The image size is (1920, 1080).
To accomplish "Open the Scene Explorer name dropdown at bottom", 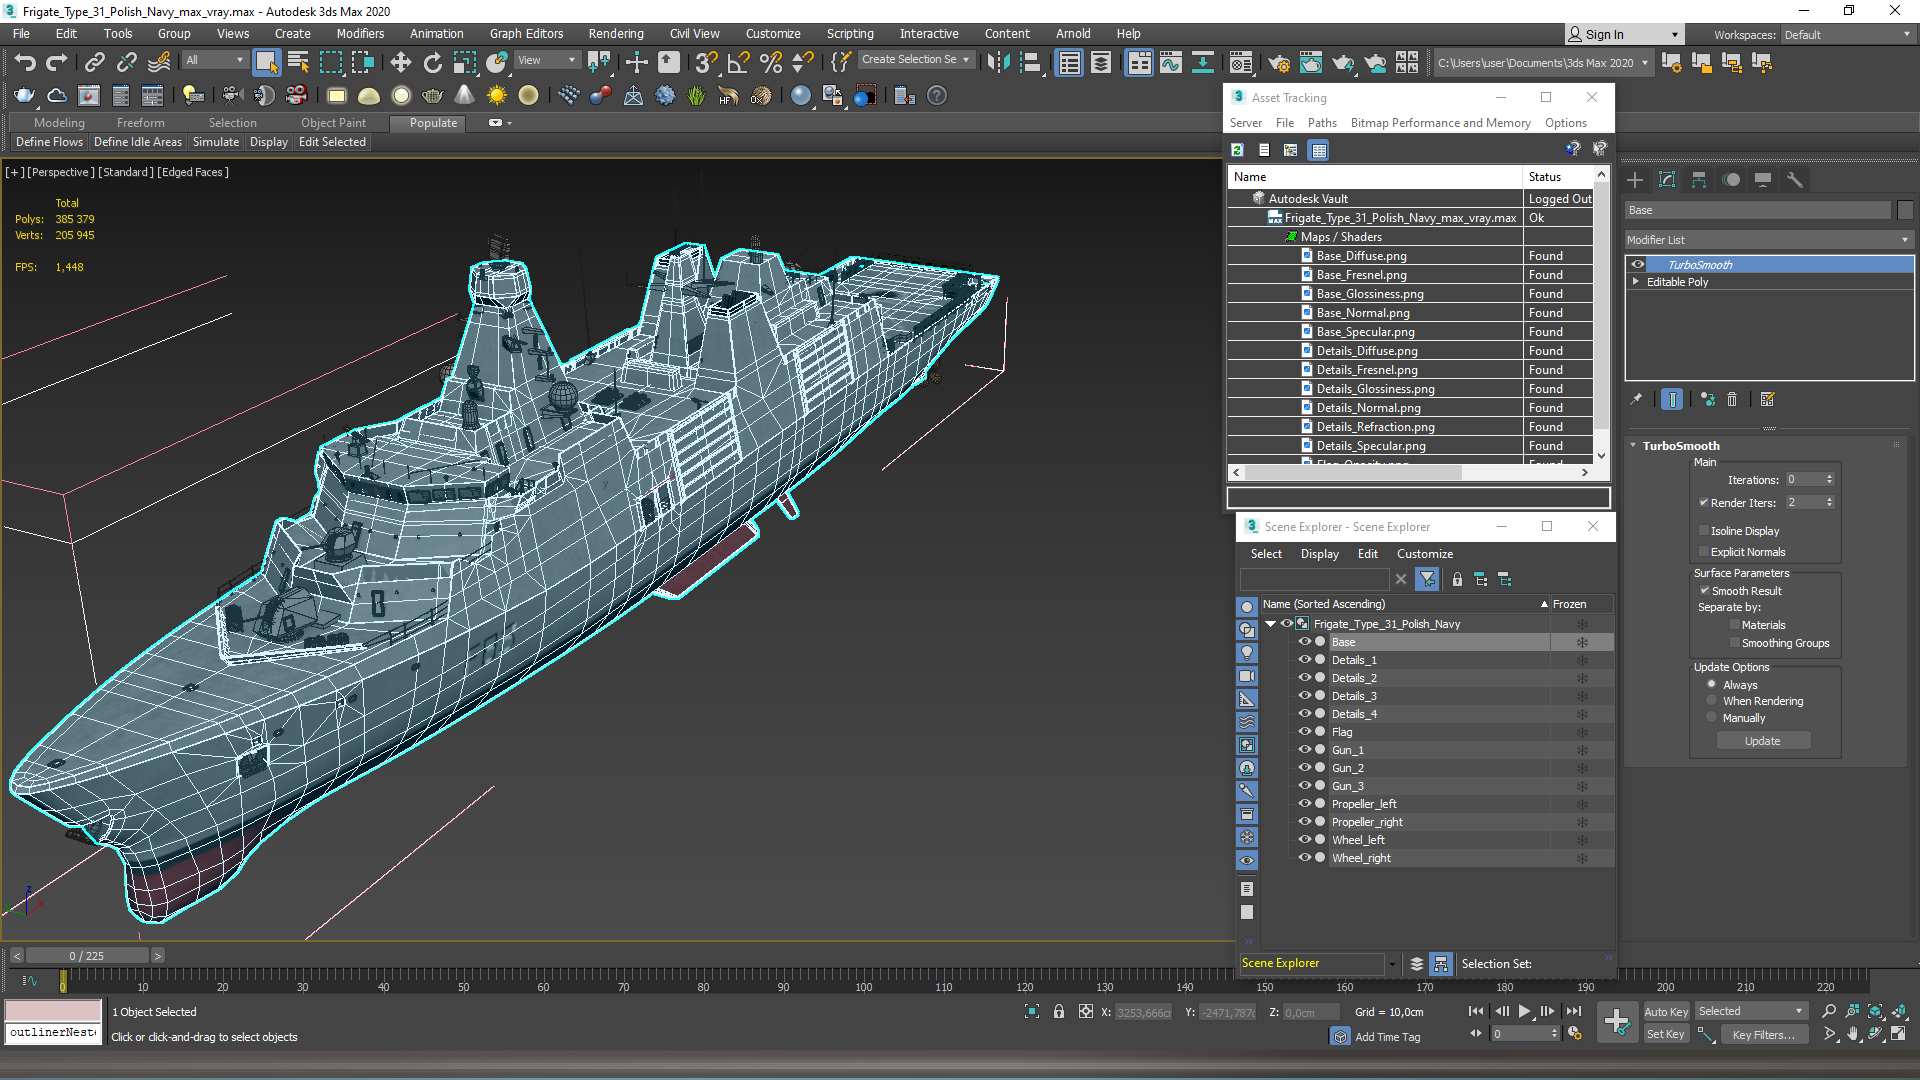I will (x=1391, y=964).
